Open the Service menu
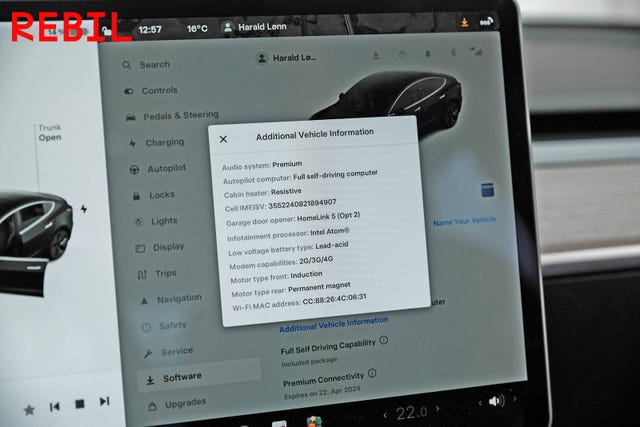 (x=168, y=351)
